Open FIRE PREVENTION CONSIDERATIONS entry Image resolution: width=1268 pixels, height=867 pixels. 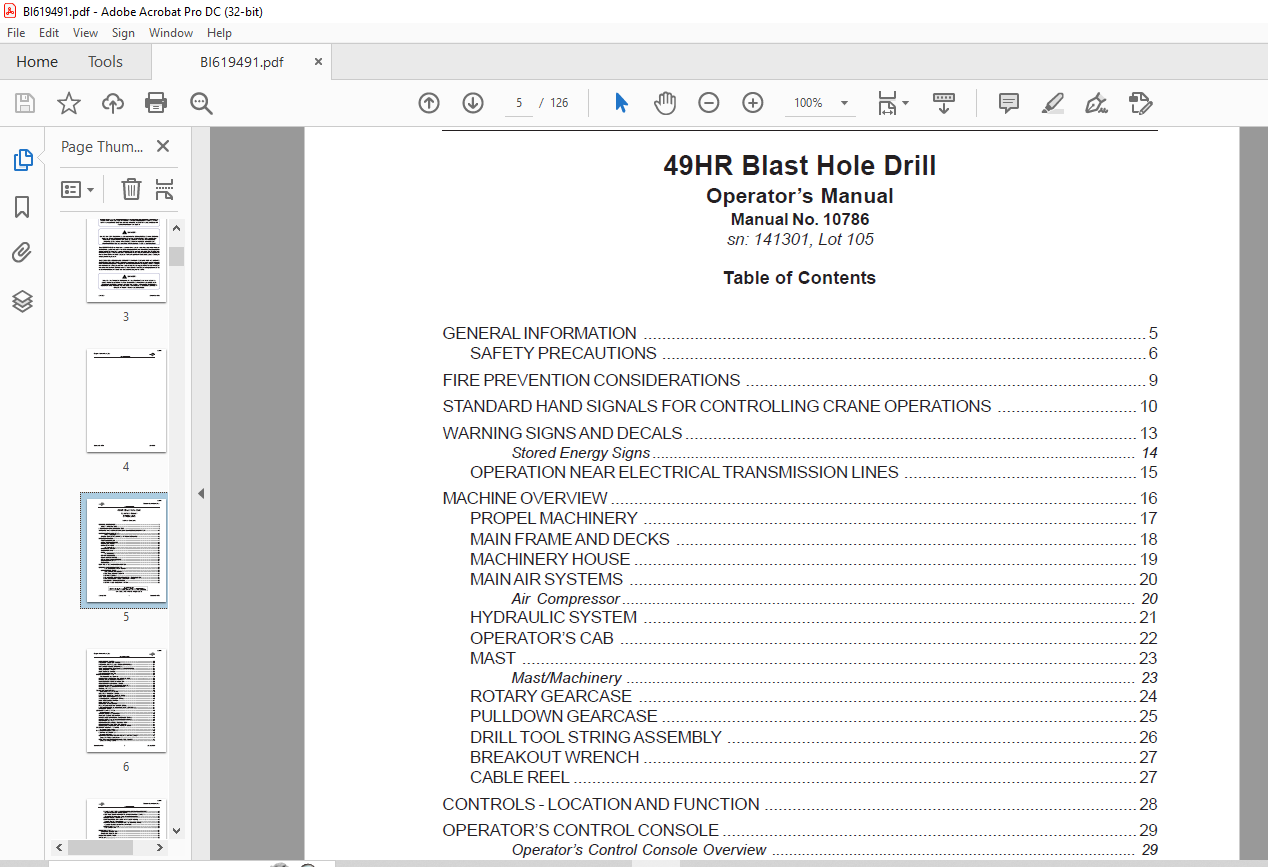point(799,380)
